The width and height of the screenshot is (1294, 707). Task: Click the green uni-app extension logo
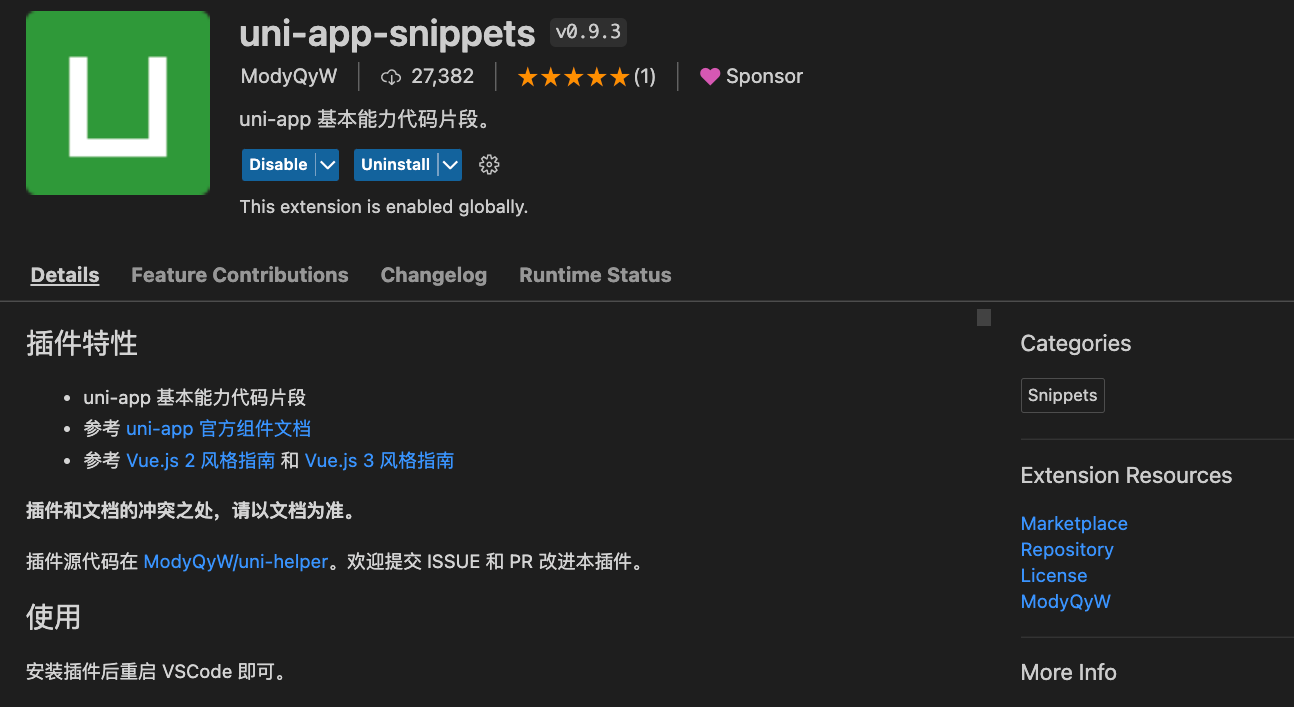coord(118,103)
